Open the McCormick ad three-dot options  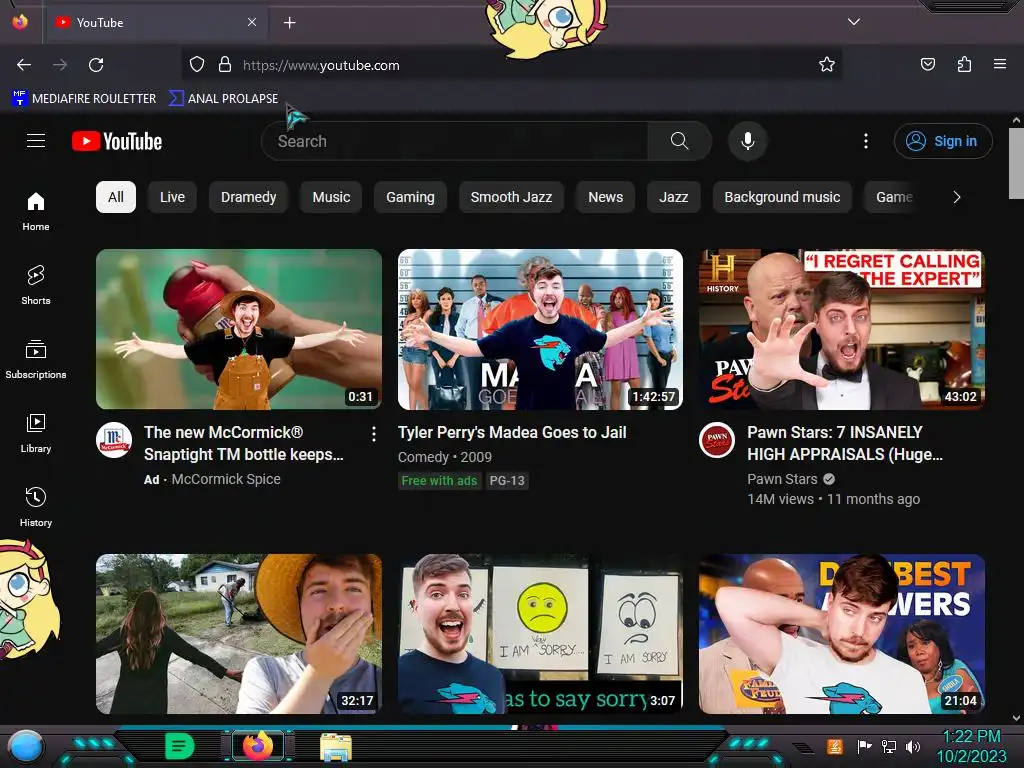[x=374, y=434]
